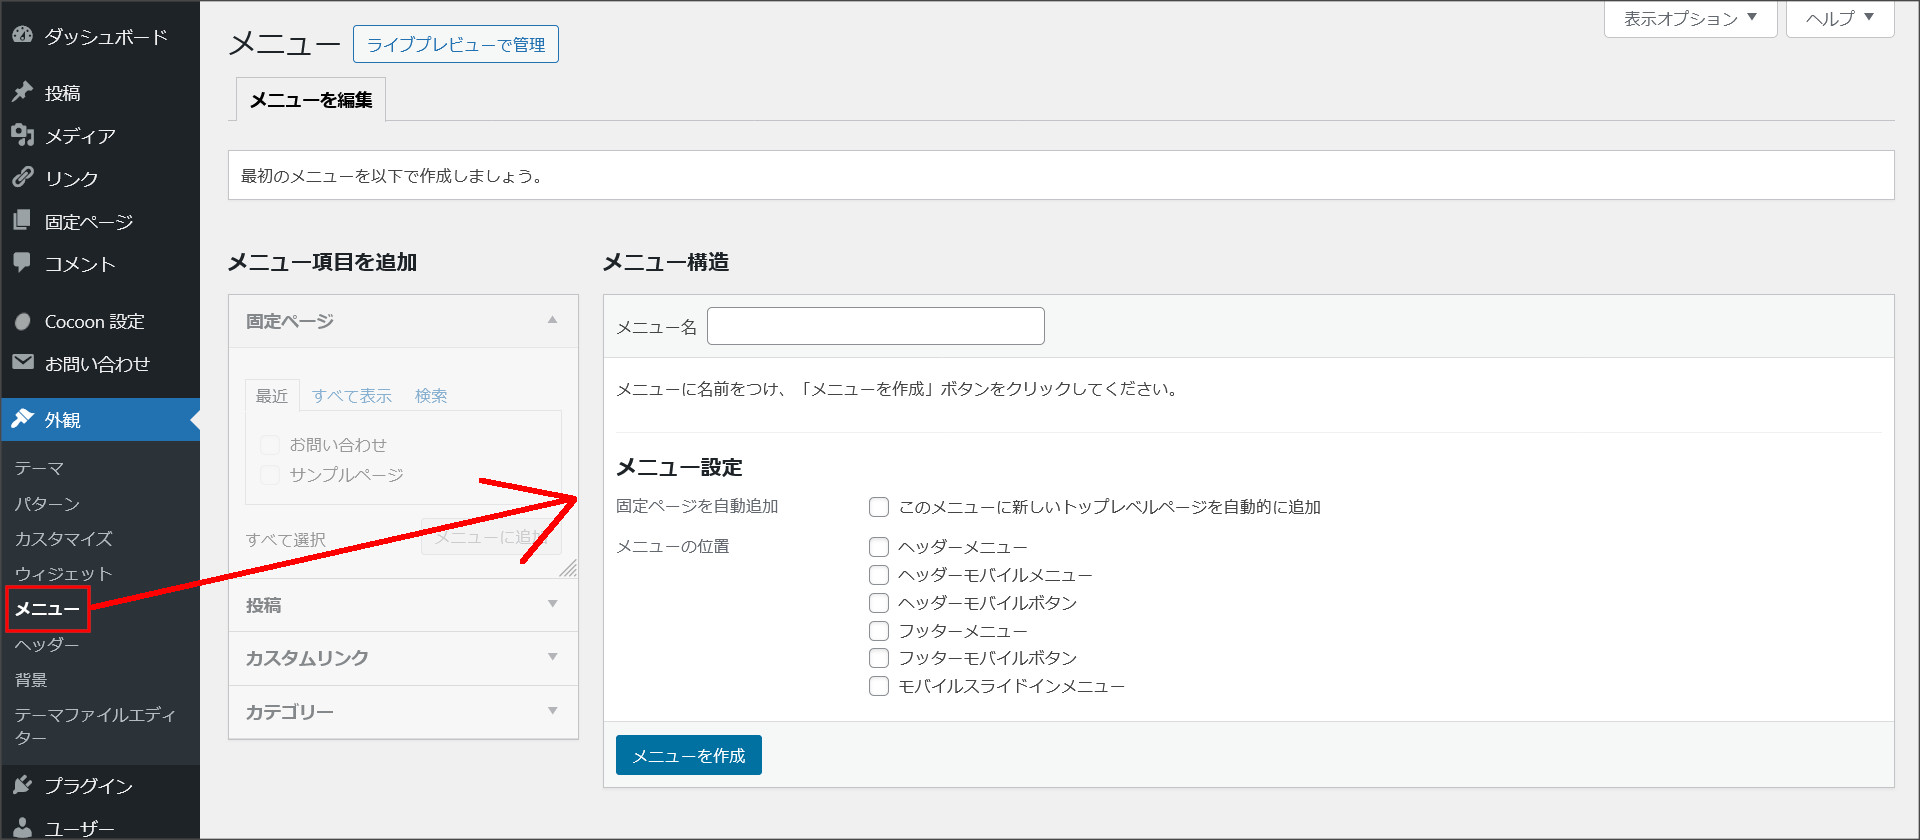The width and height of the screenshot is (1920, 840).
Task: Click the envelope icon beside お問い合わせ
Action: tap(22, 362)
